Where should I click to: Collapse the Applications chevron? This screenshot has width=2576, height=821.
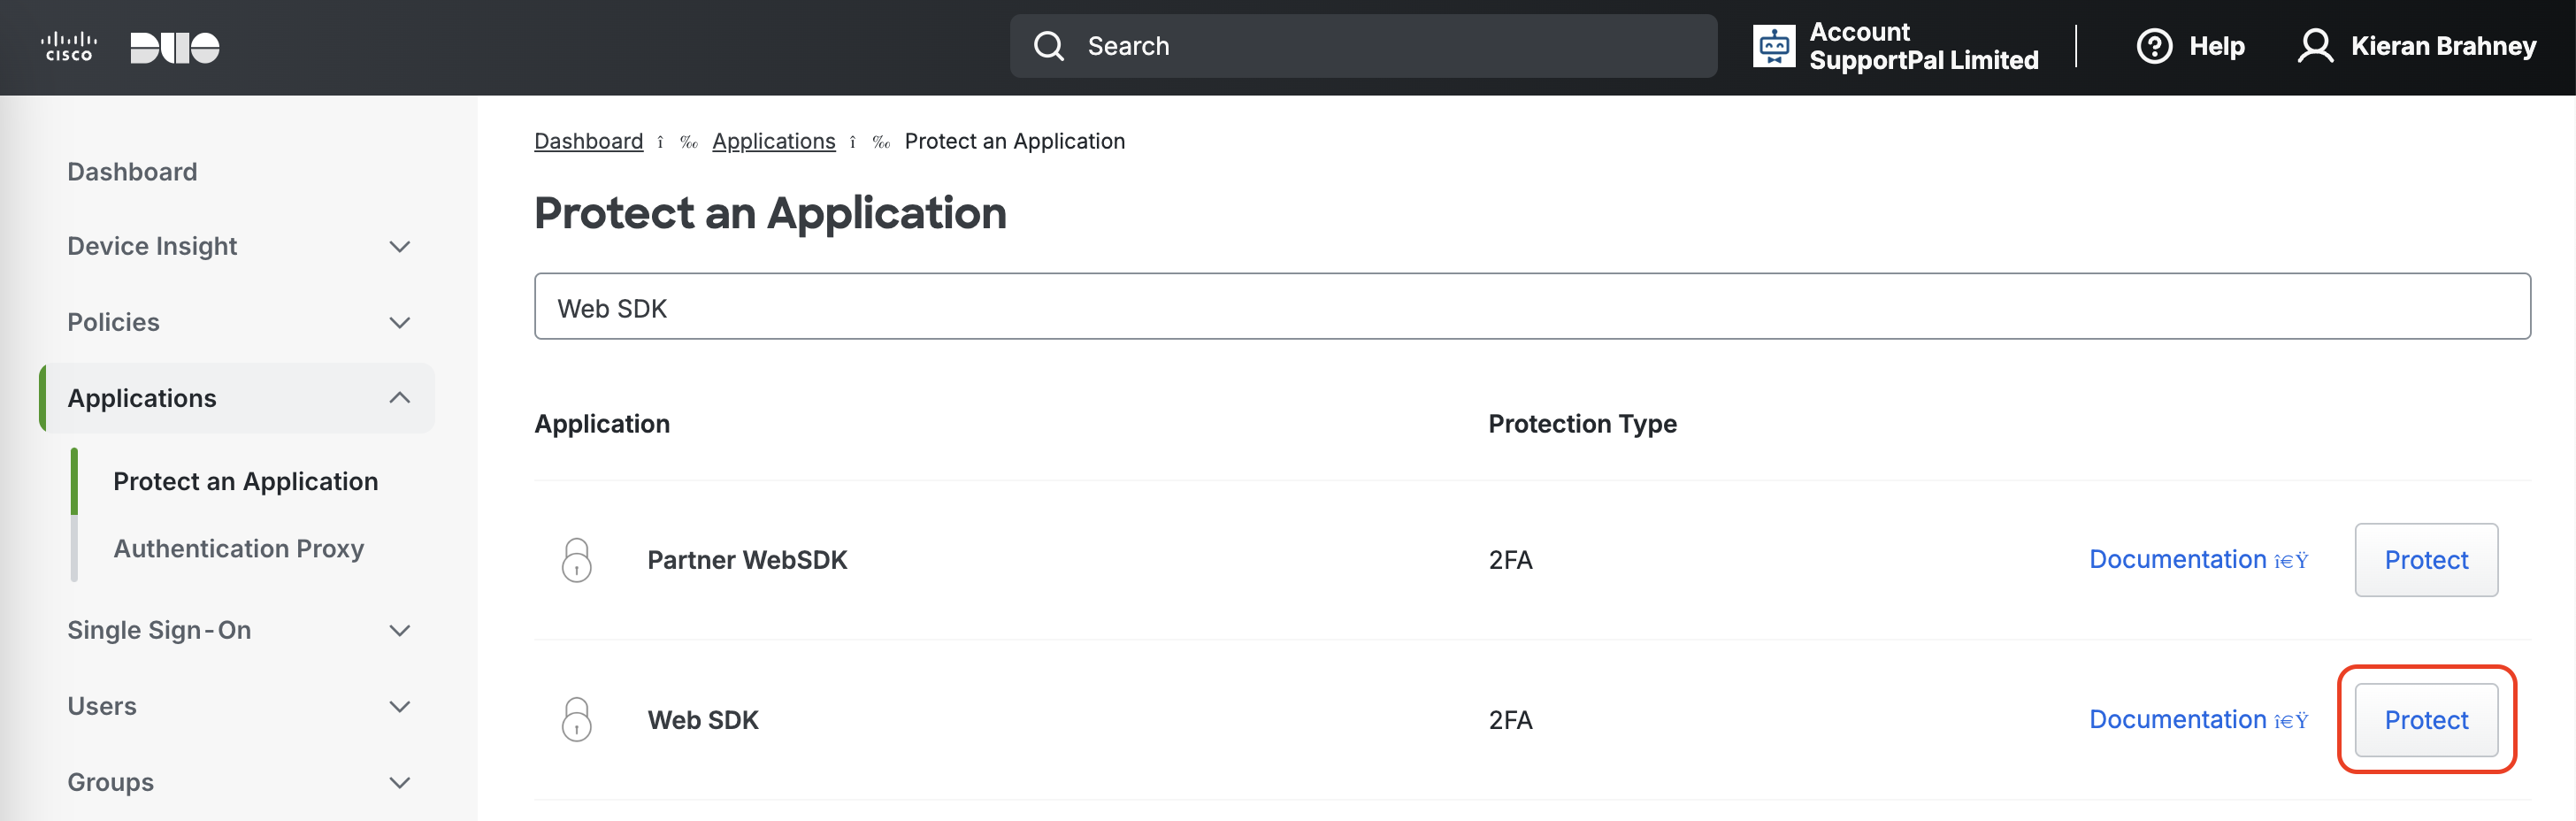coord(400,398)
